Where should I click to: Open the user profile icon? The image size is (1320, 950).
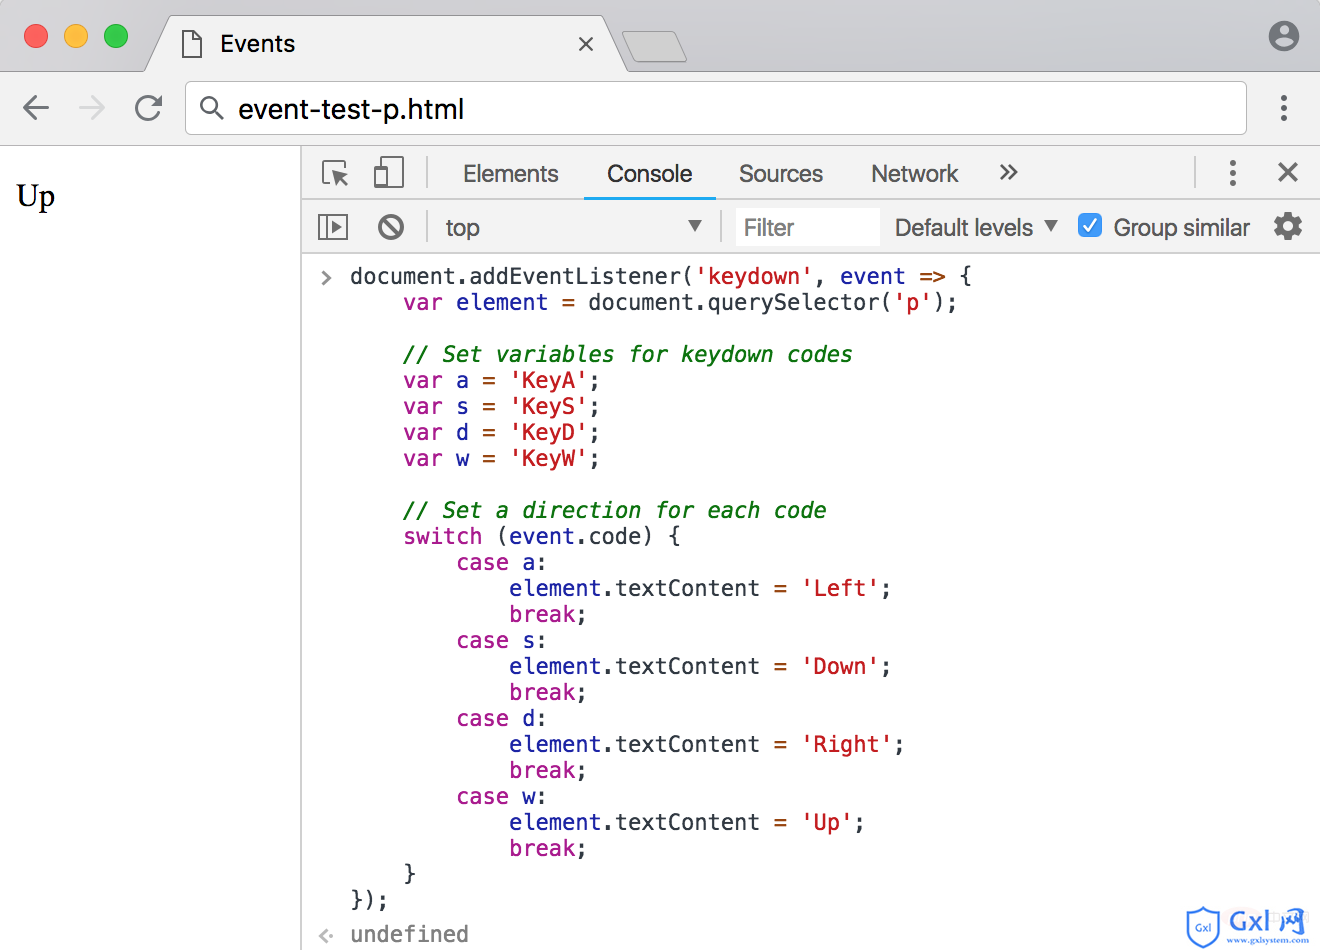pyautogui.click(x=1284, y=36)
